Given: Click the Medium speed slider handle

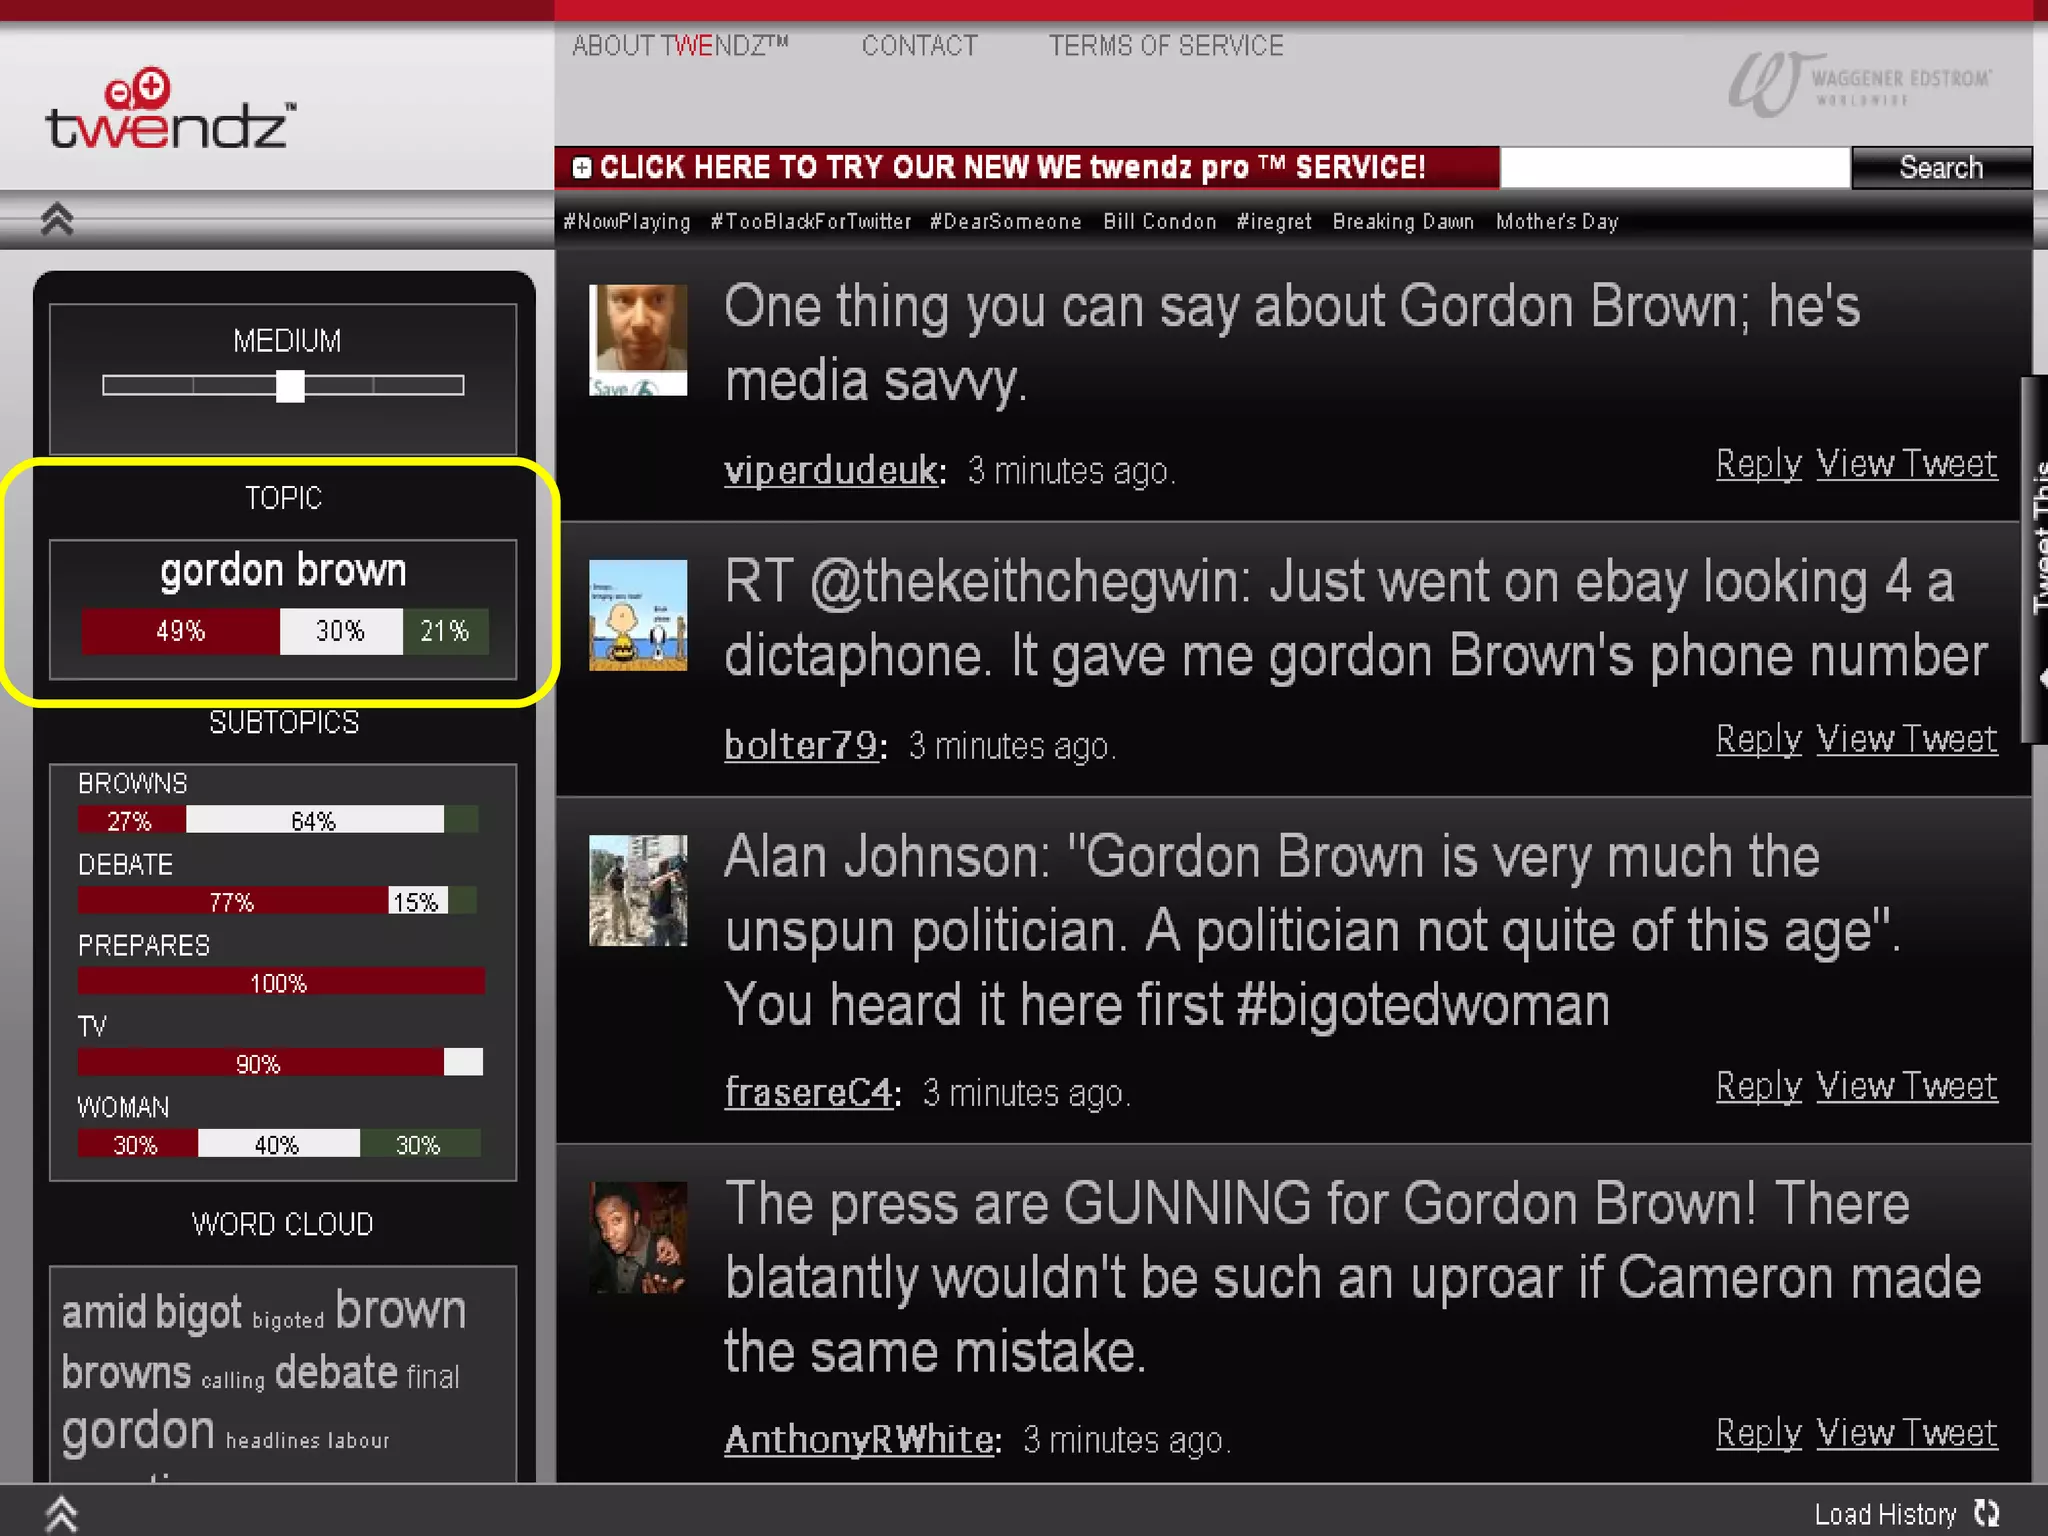Looking at the screenshot, I should (290, 386).
